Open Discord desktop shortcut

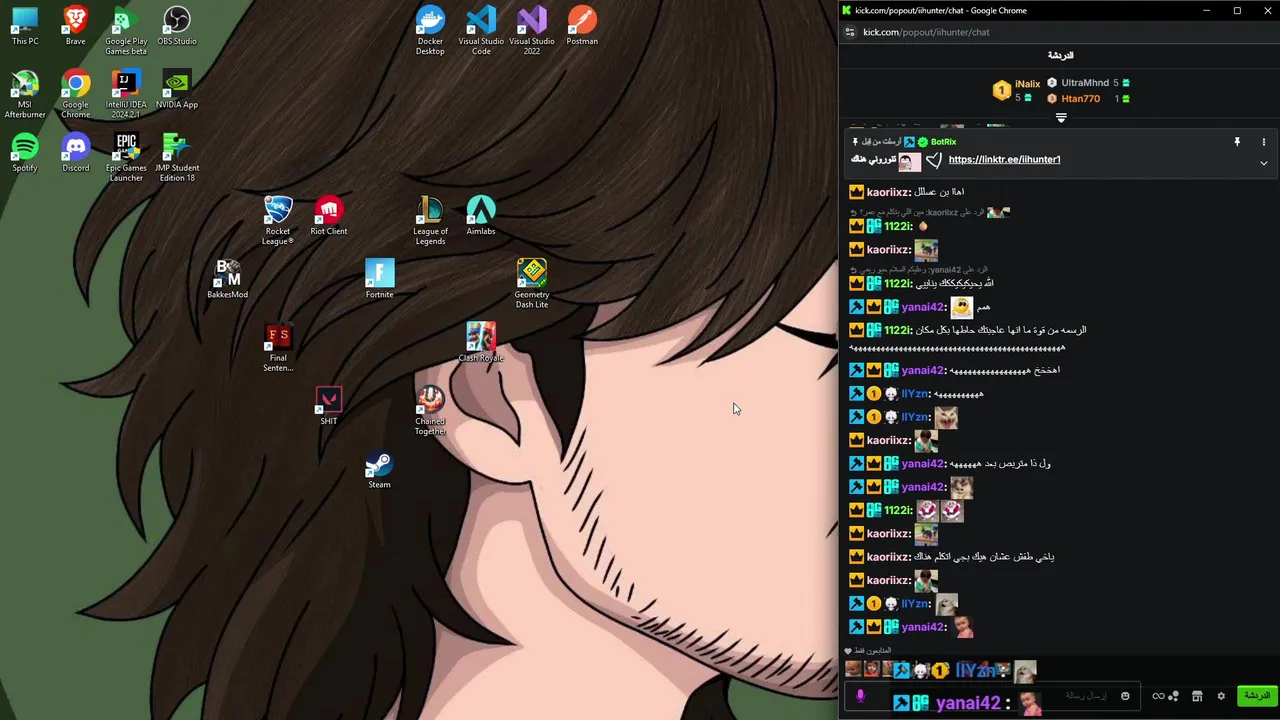point(75,152)
